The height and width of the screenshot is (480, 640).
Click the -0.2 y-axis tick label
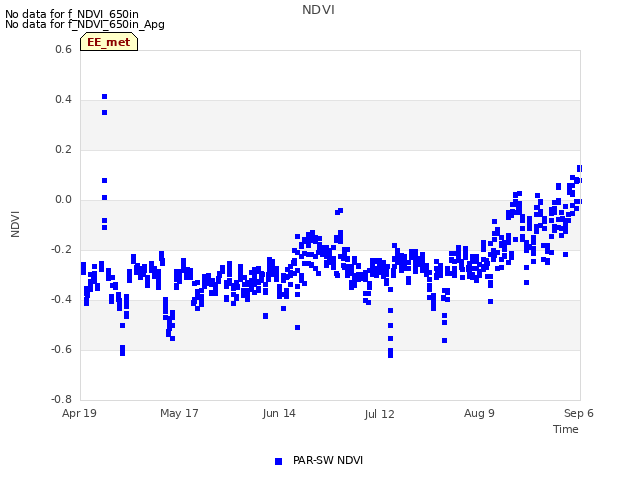pyautogui.click(x=61, y=249)
